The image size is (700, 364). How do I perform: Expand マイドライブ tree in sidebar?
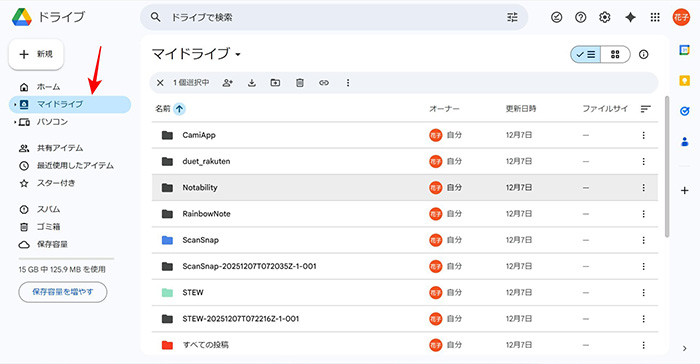tap(15, 105)
